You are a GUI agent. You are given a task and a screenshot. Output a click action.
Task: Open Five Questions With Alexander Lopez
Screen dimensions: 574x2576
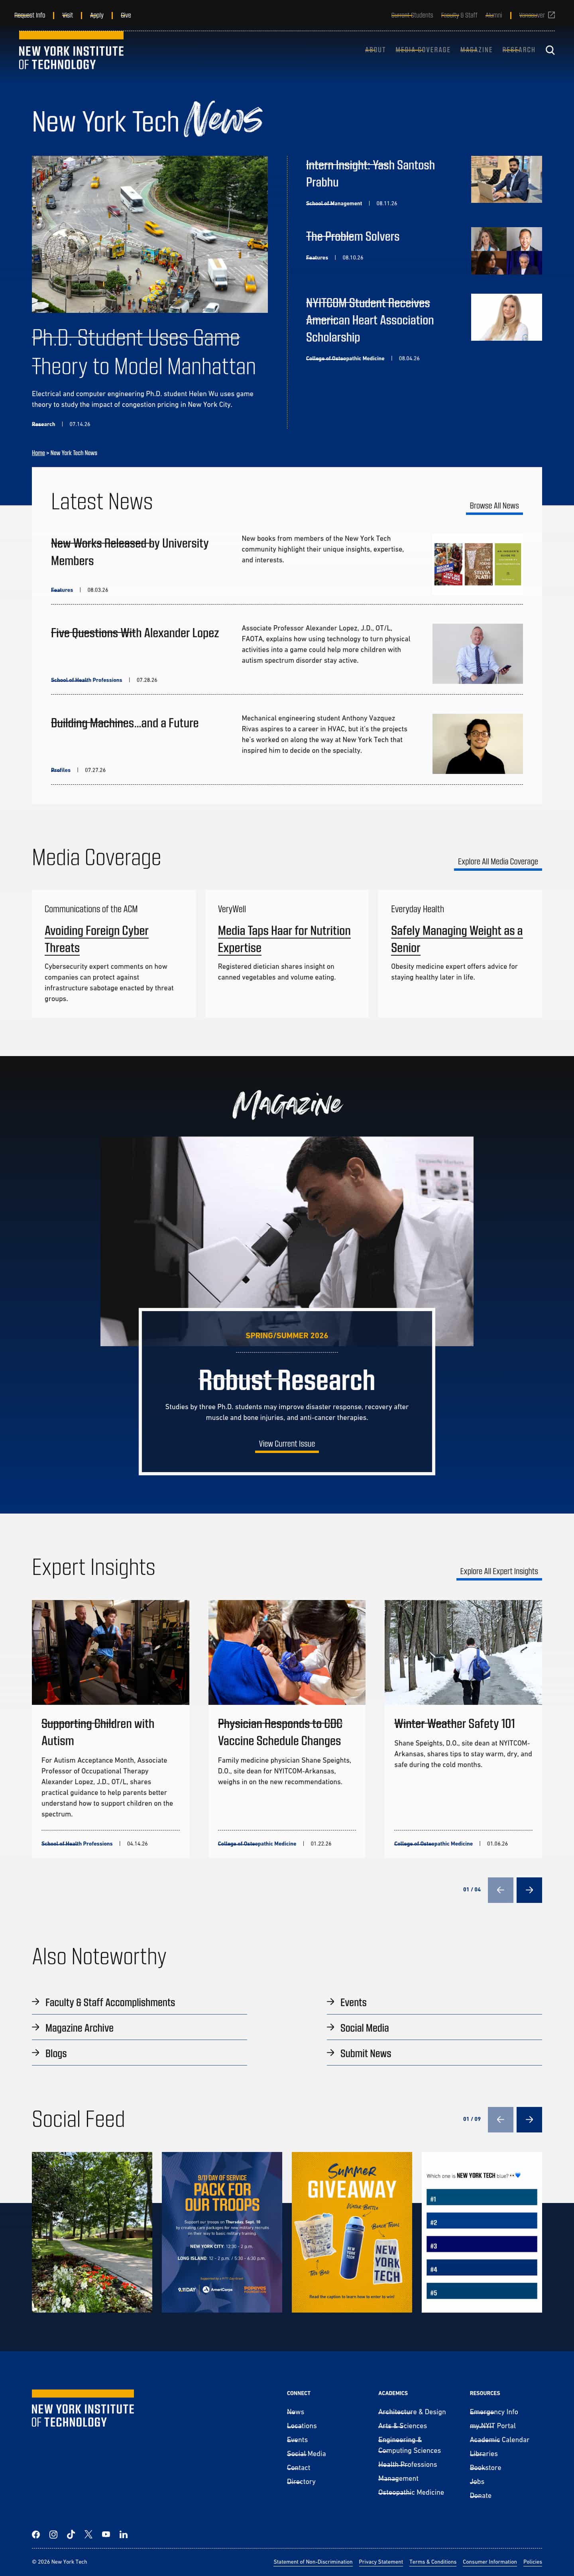point(135,633)
